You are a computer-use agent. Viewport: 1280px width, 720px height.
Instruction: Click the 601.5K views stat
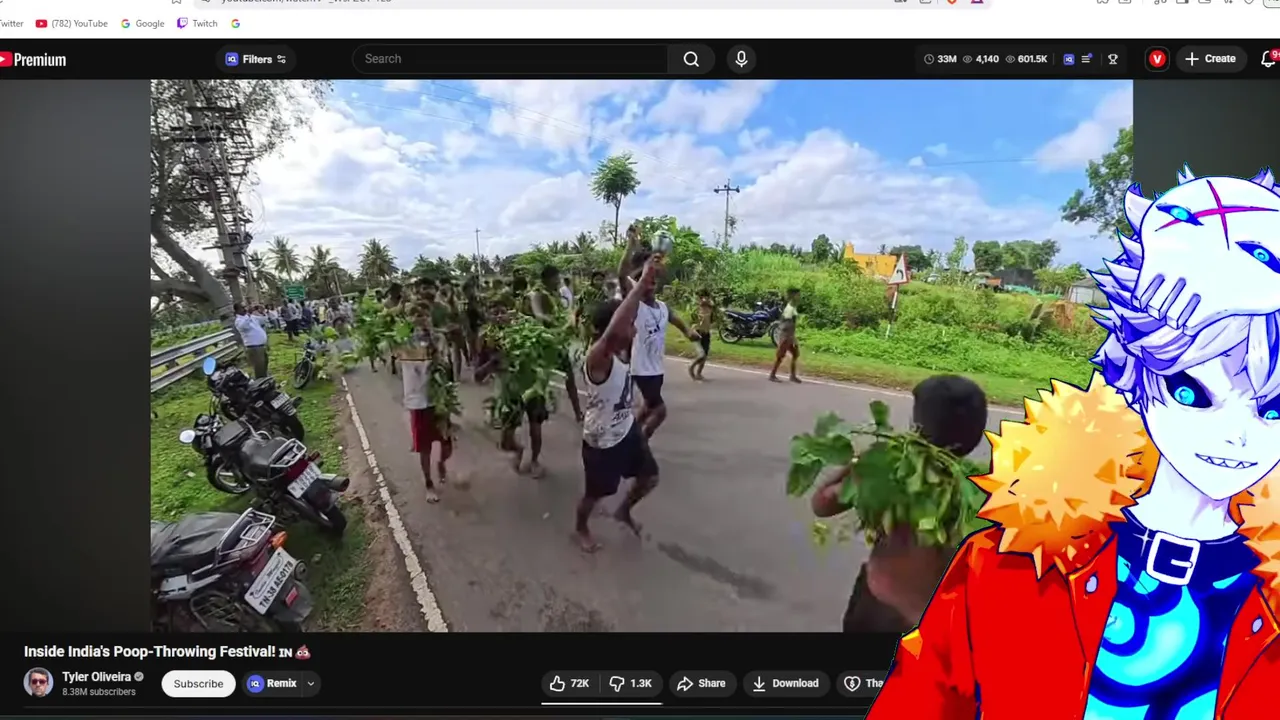tap(1026, 59)
